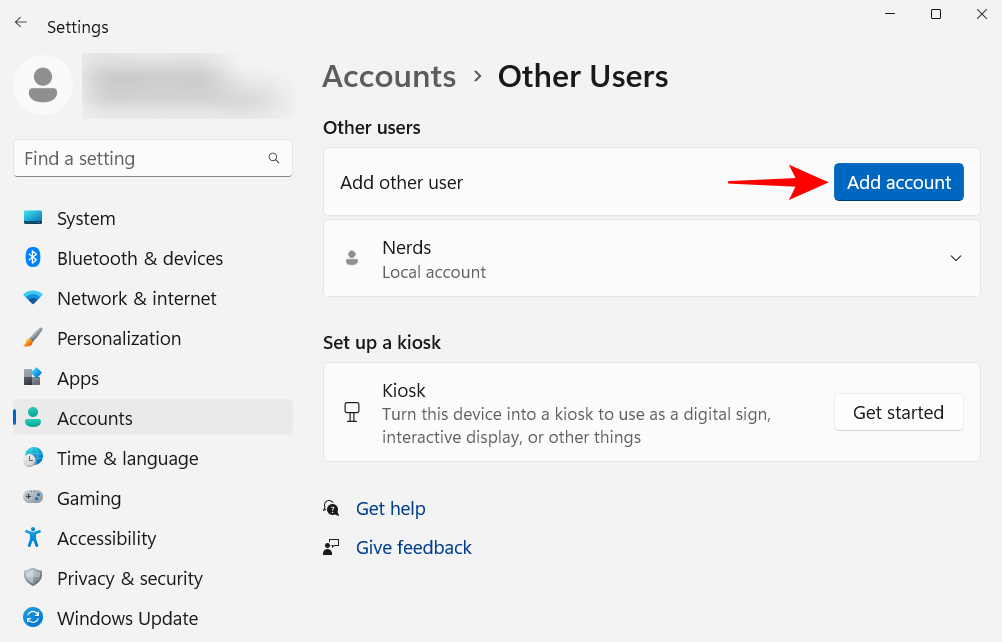Focus the Find a setting search box
The height and width of the screenshot is (642, 1002).
(140, 158)
